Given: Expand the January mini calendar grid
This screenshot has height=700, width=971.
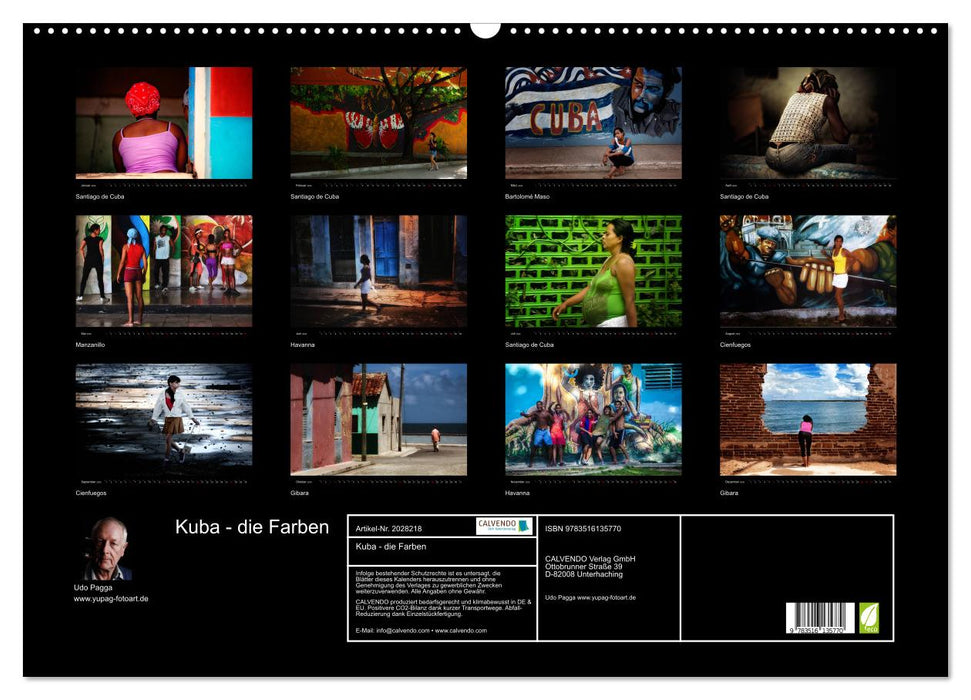Looking at the screenshot, I should point(165,185).
